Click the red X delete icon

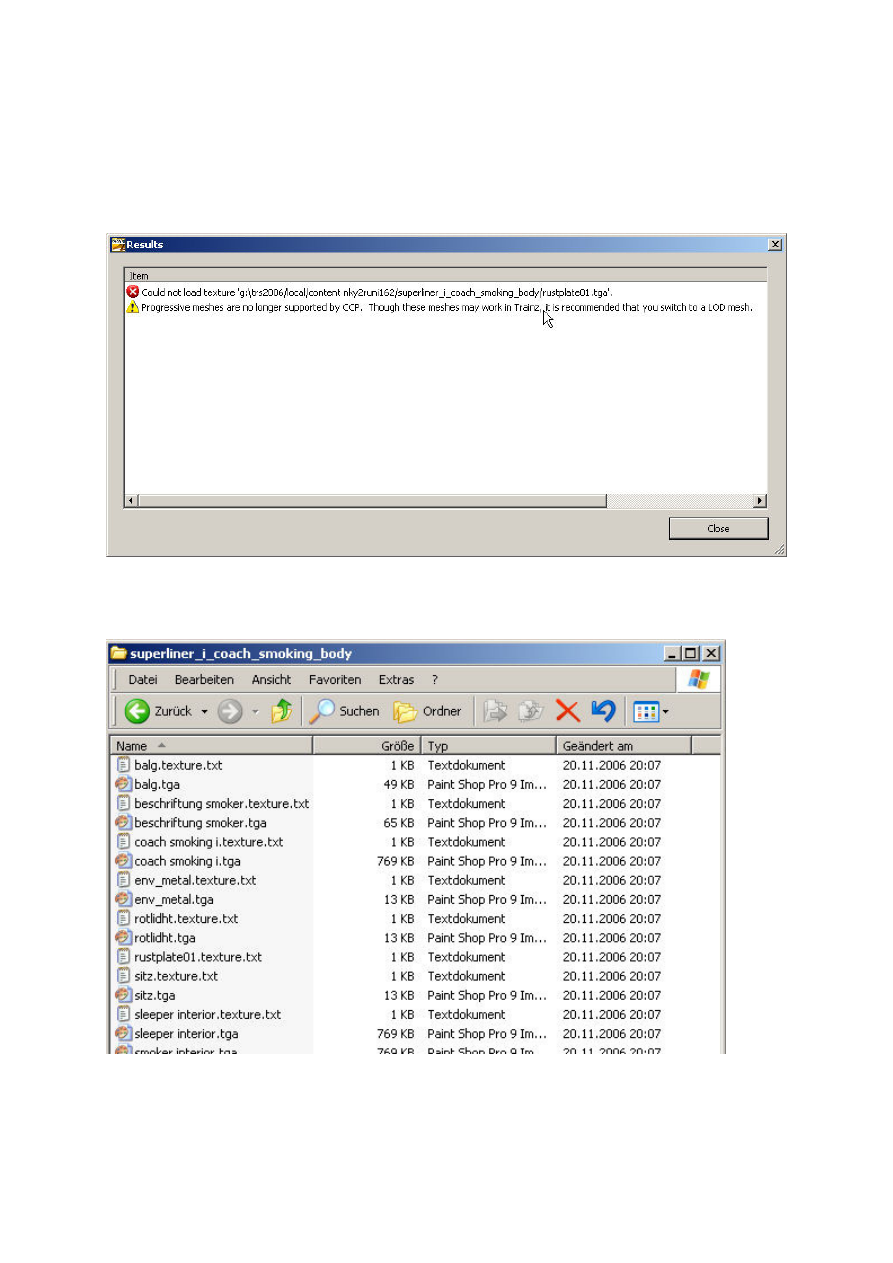click(x=567, y=711)
